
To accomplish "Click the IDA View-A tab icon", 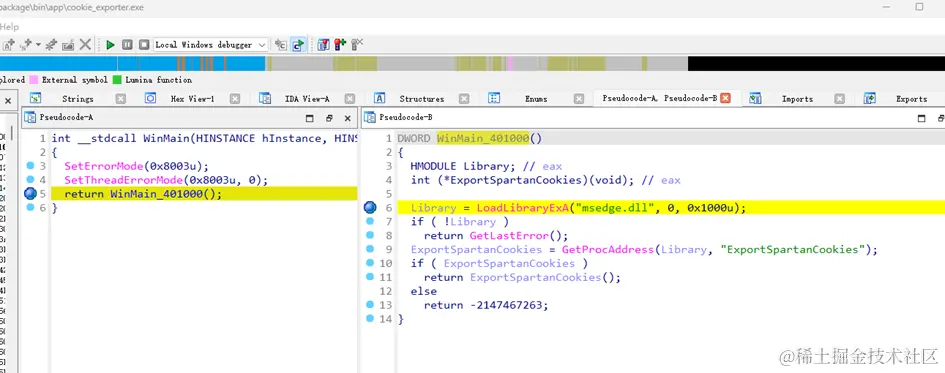I will [265, 99].
